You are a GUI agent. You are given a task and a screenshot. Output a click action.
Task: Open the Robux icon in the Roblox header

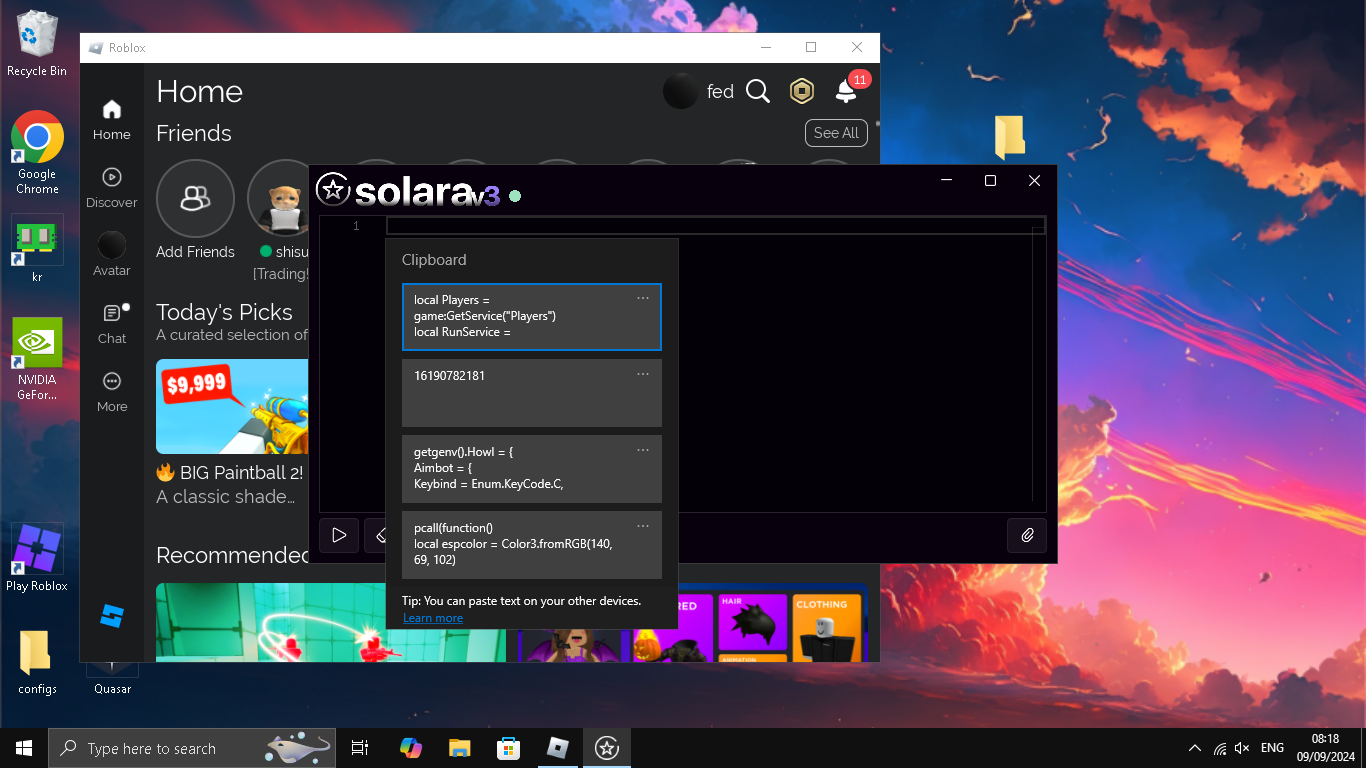pyautogui.click(x=802, y=92)
